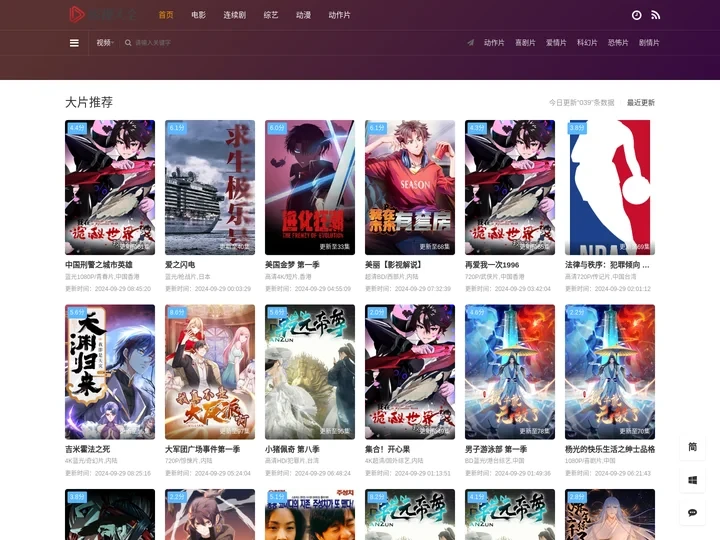
Task: Open 动作片 in the top navigation bar
Action: pyautogui.click(x=339, y=15)
